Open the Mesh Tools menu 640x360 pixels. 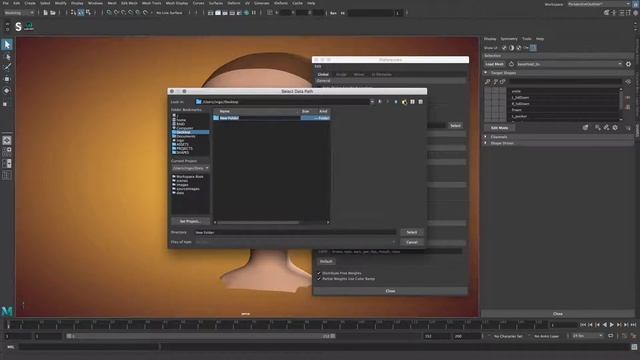click(x=151, y=3)
